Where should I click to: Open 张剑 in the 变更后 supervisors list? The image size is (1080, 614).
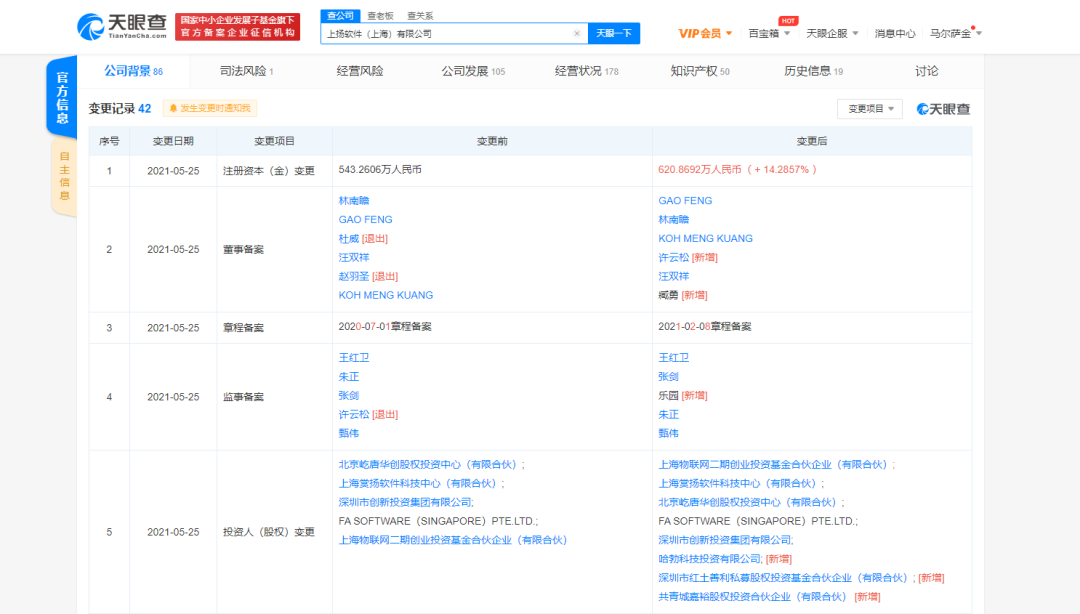pyautogui.click(x=668, y=376)
